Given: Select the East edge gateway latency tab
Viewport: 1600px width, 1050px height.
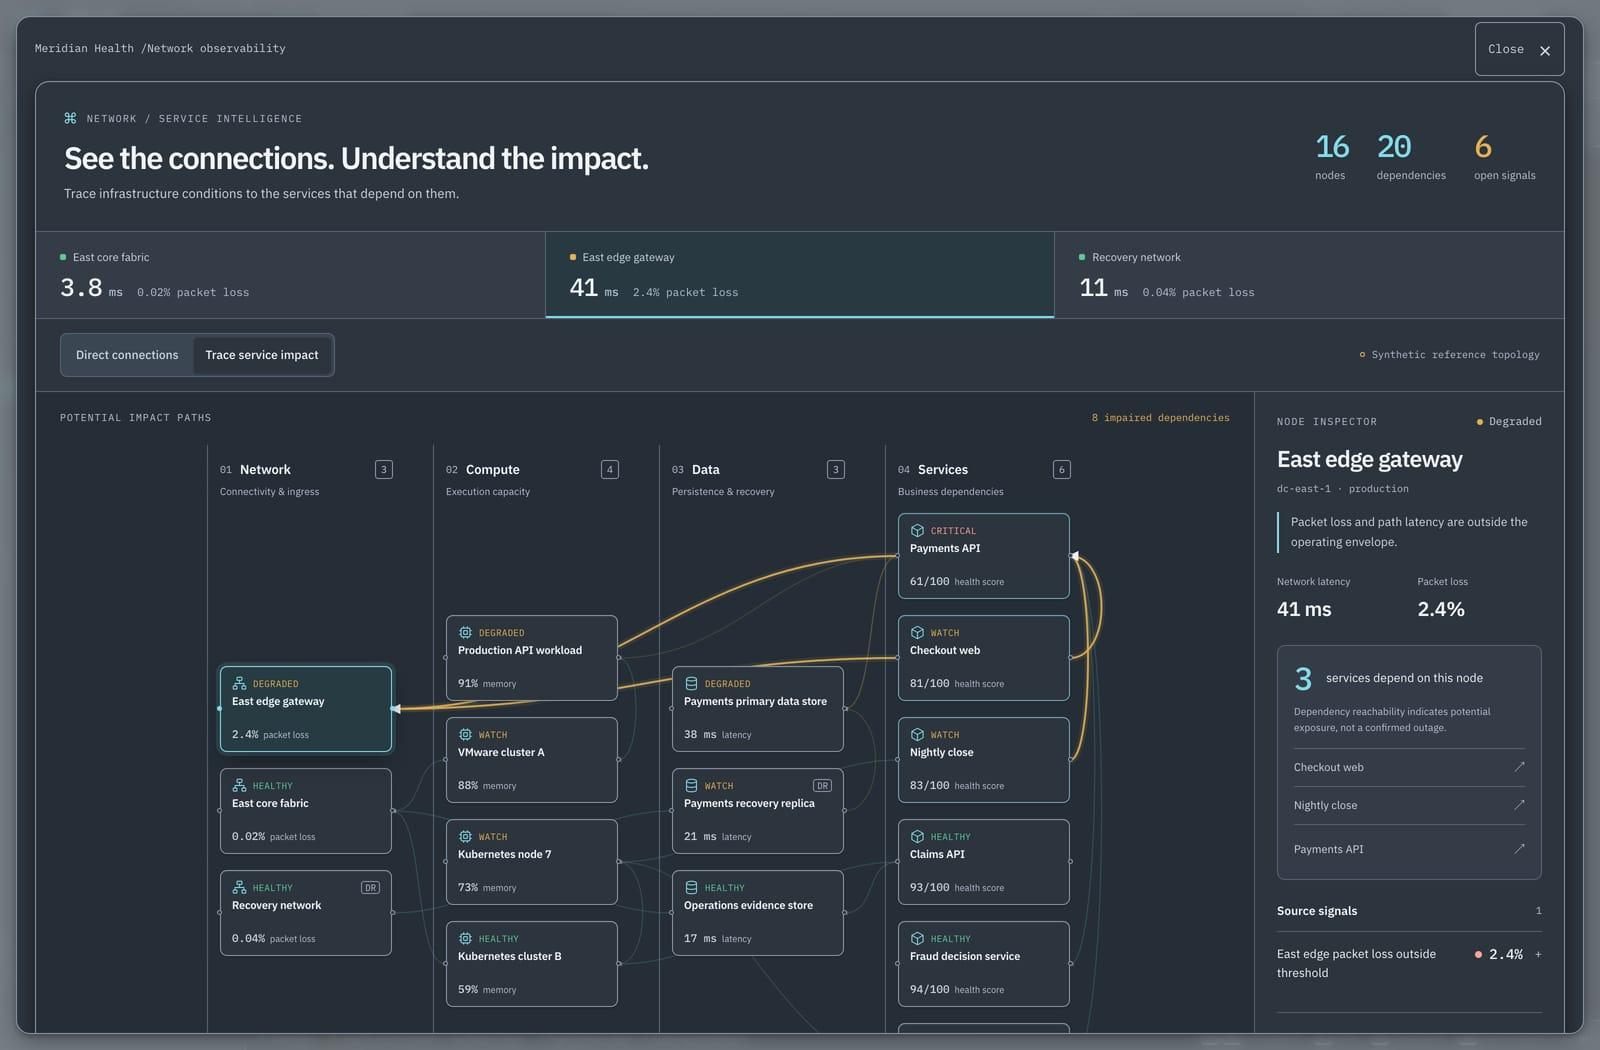Looking at the screenshot, I should point(800,275).
